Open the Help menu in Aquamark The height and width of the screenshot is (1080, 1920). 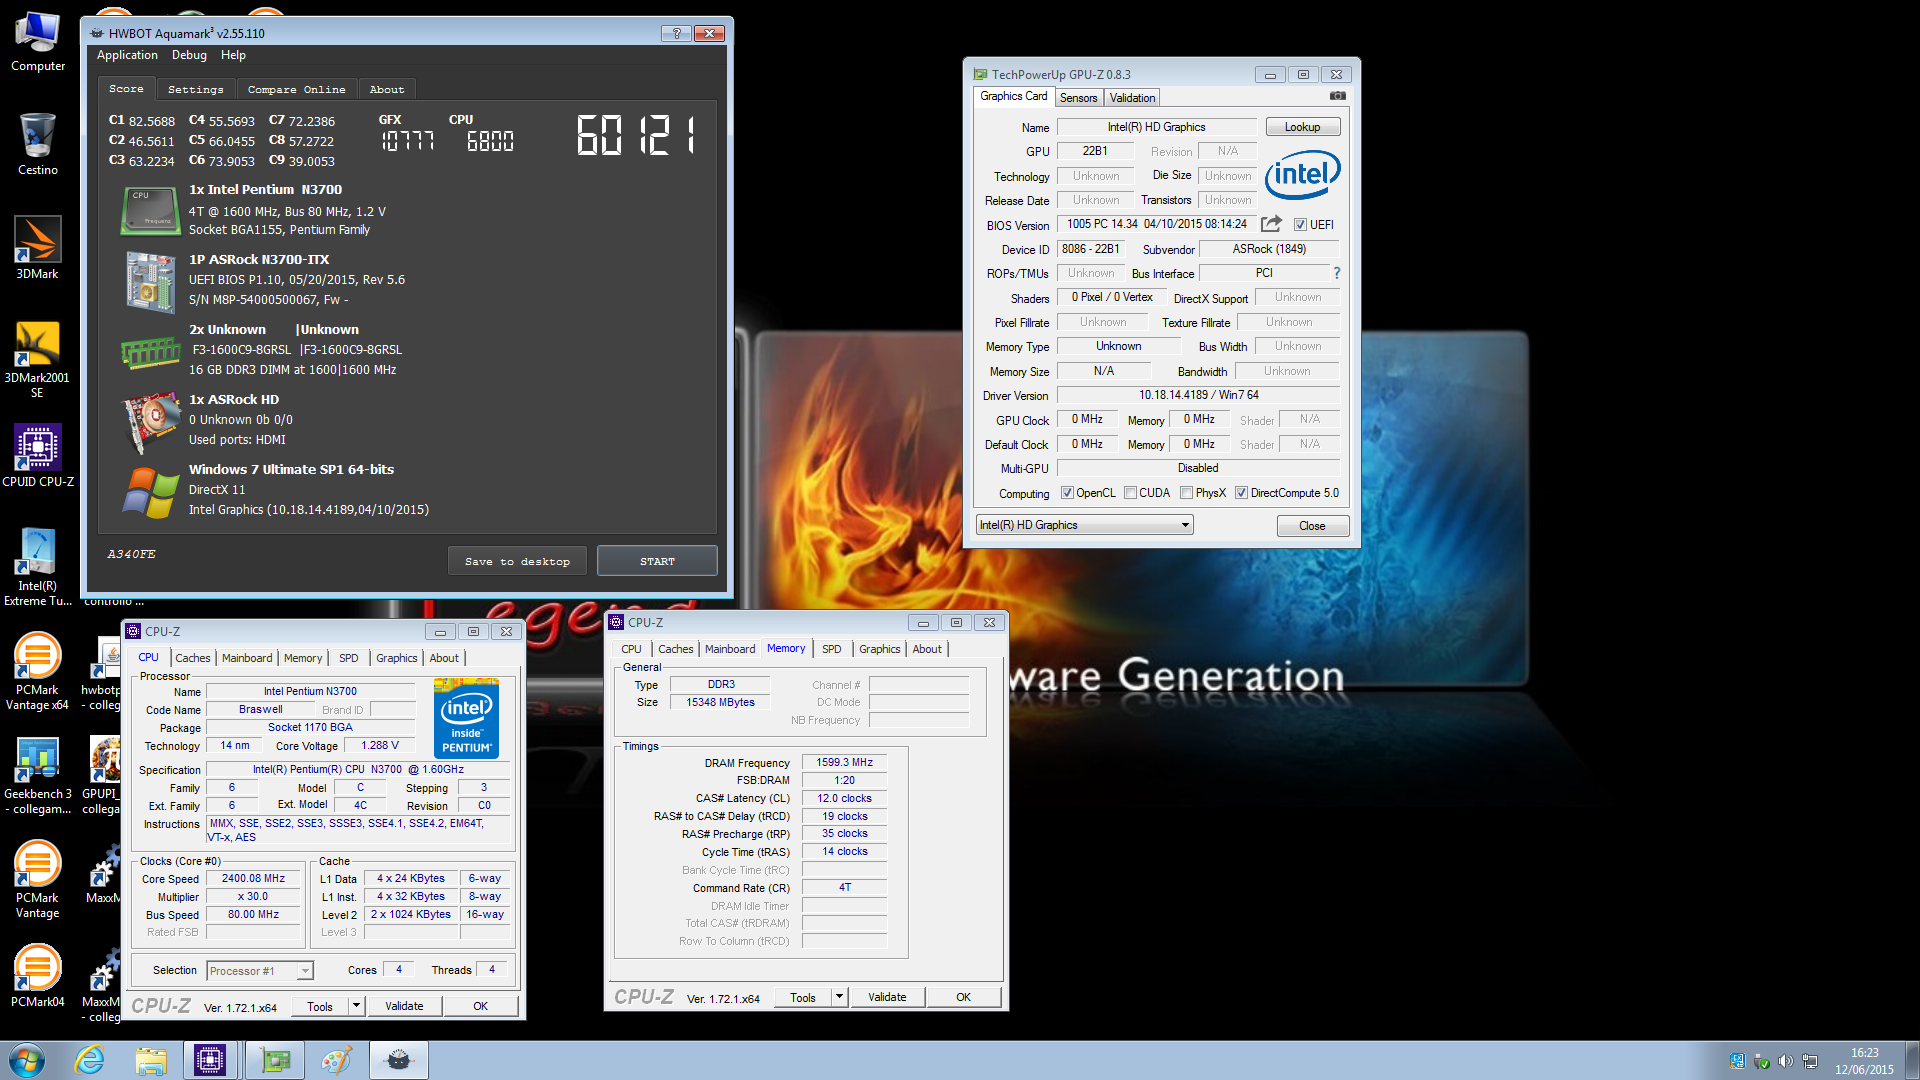click(x=233, y=55)
